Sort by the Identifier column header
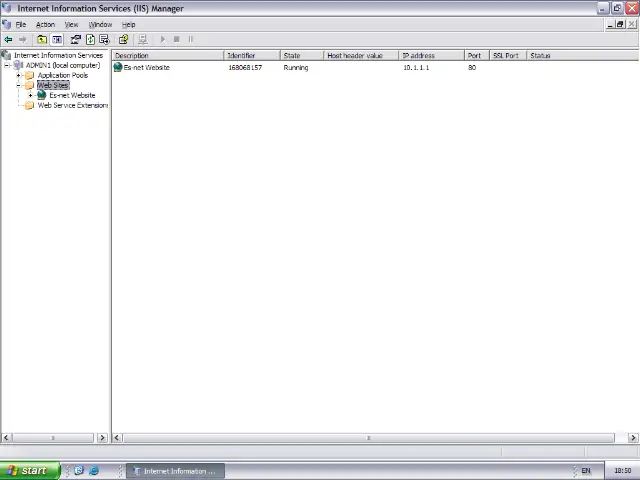This screenshot has height=480, width=640. coord(252,56)
